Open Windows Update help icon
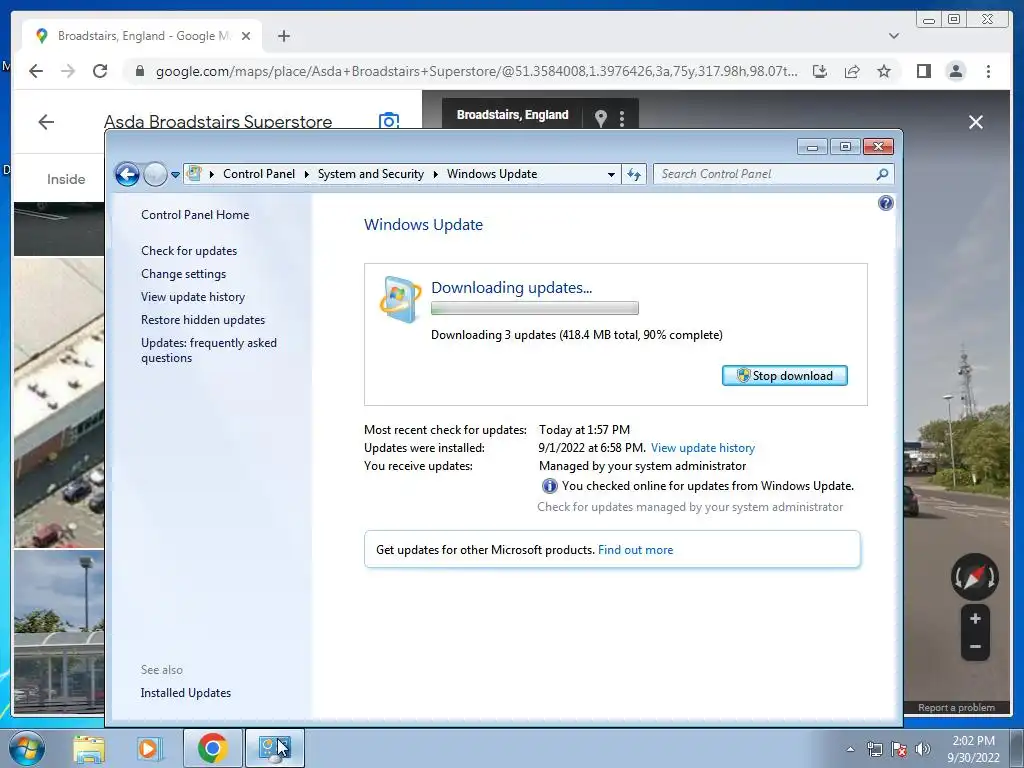Viewport: 1024px width, 768px height. (x=886, y=203)
